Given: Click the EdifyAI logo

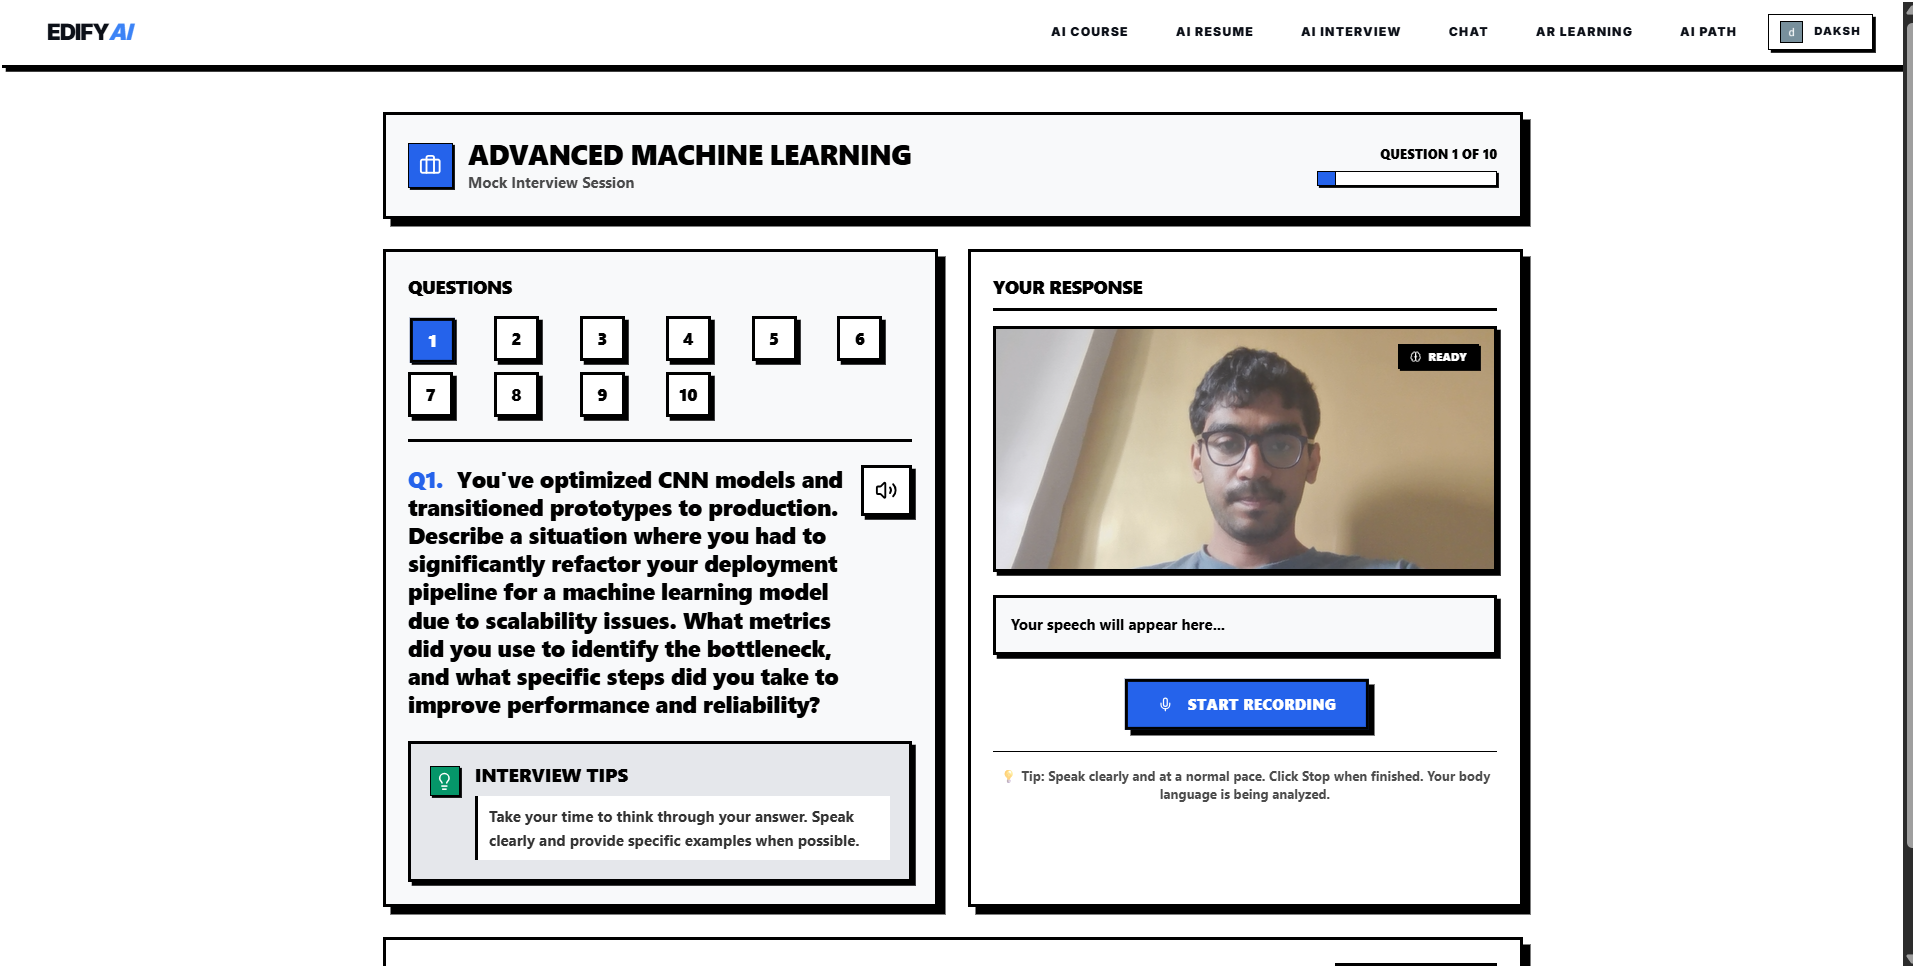Looking at the screenshot, I should (x=91, y=32).
